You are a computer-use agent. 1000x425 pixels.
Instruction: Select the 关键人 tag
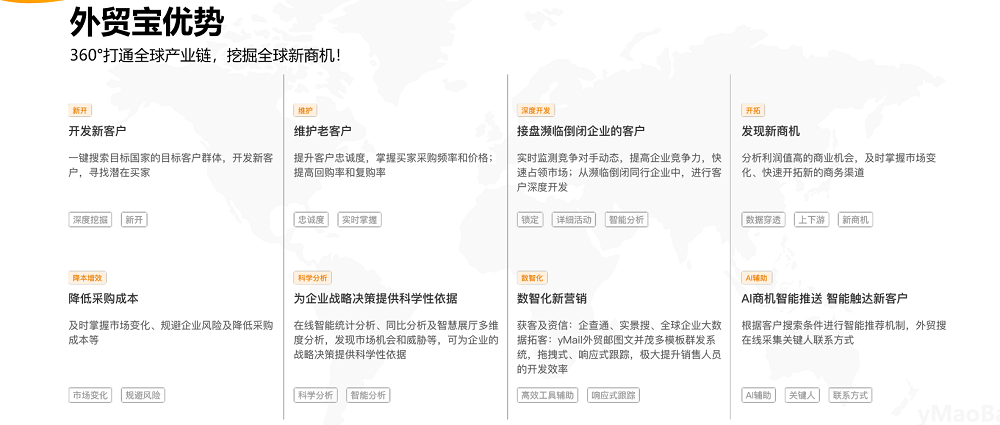click(x=802, y=395)
